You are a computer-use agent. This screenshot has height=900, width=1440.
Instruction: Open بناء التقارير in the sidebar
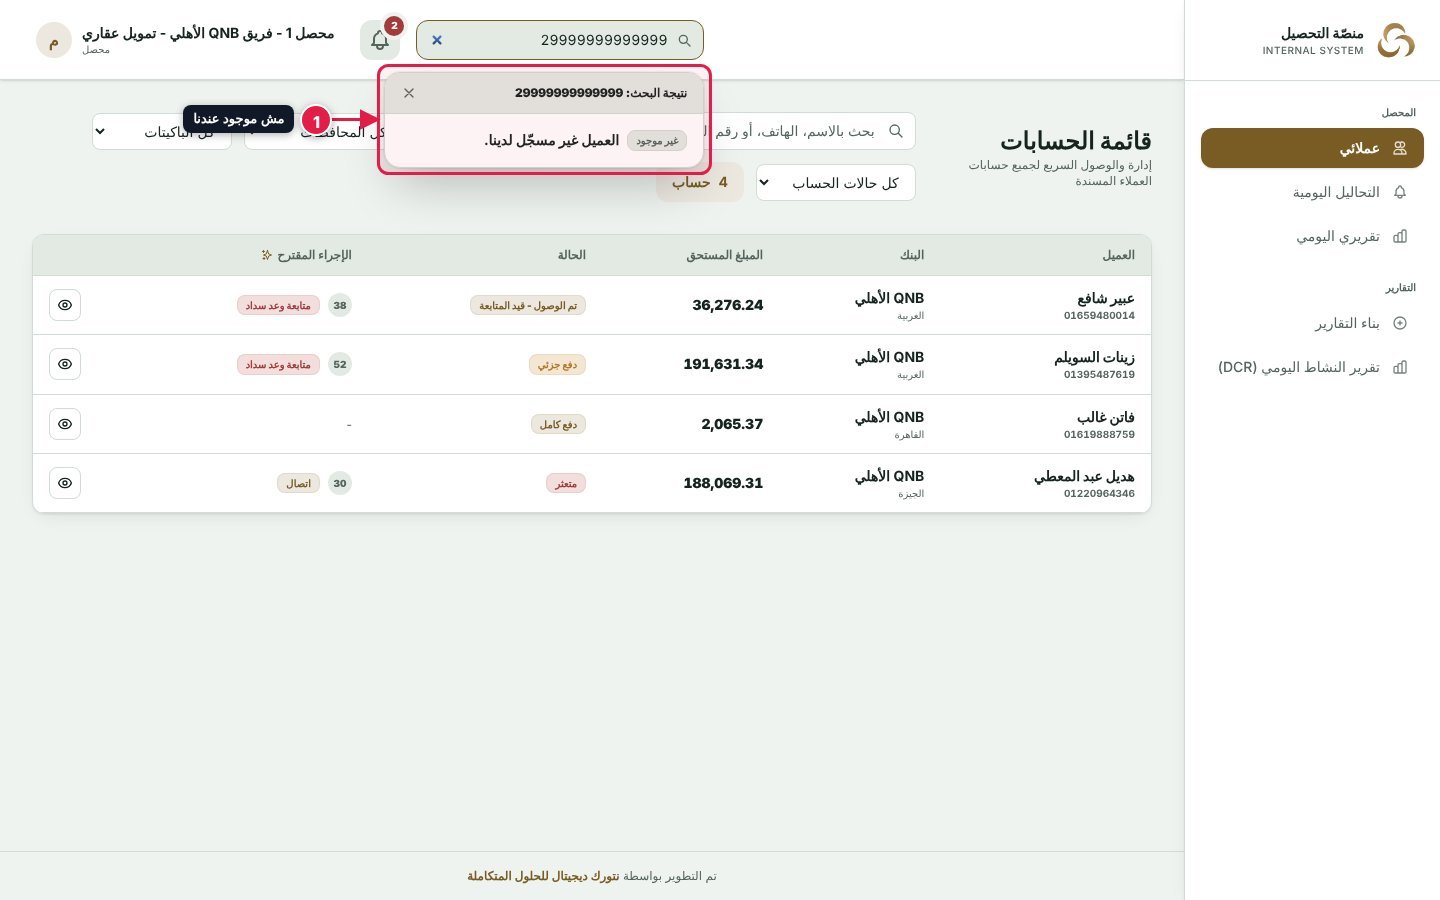(1312, 323)
